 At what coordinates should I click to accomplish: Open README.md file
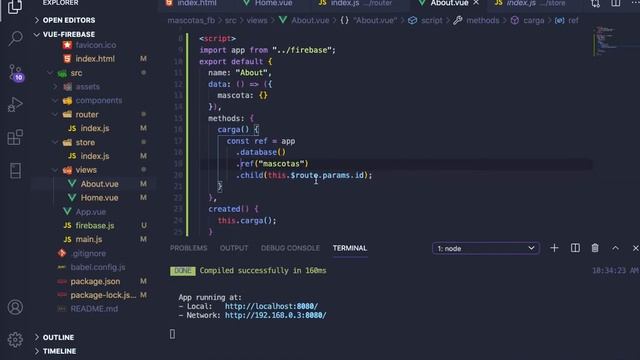[x=94, y=309]
